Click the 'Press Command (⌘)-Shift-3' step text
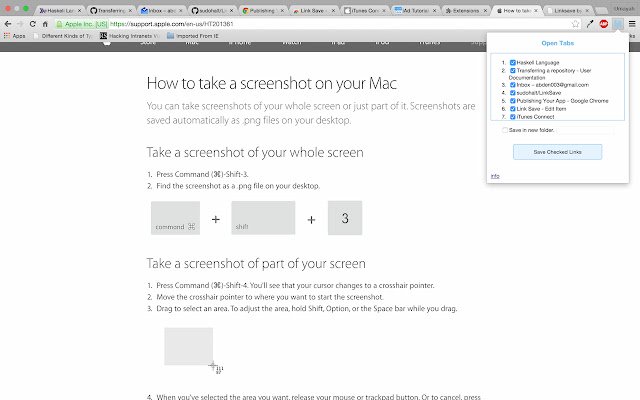 pos(202,174)
